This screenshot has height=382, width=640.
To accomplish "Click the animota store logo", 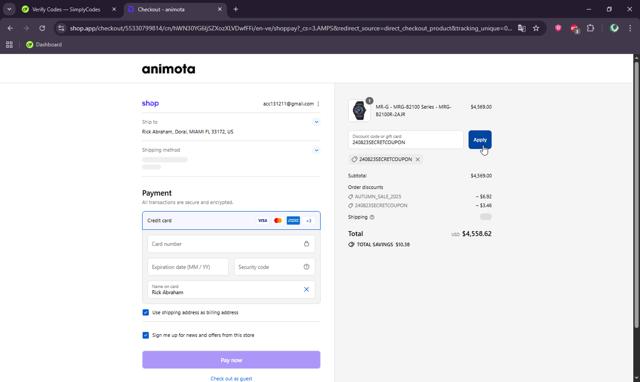I will pyautogui.click(x=169, y=69).
